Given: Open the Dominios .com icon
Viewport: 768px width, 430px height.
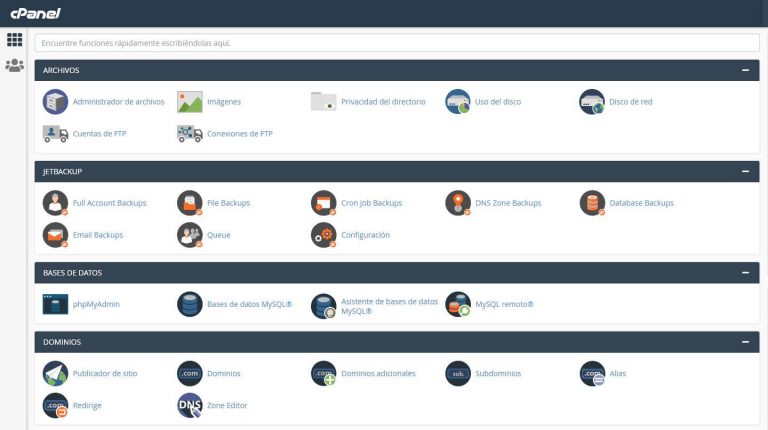Looking at the screenshot, I should pyautogui.click(x=190, y=374).
